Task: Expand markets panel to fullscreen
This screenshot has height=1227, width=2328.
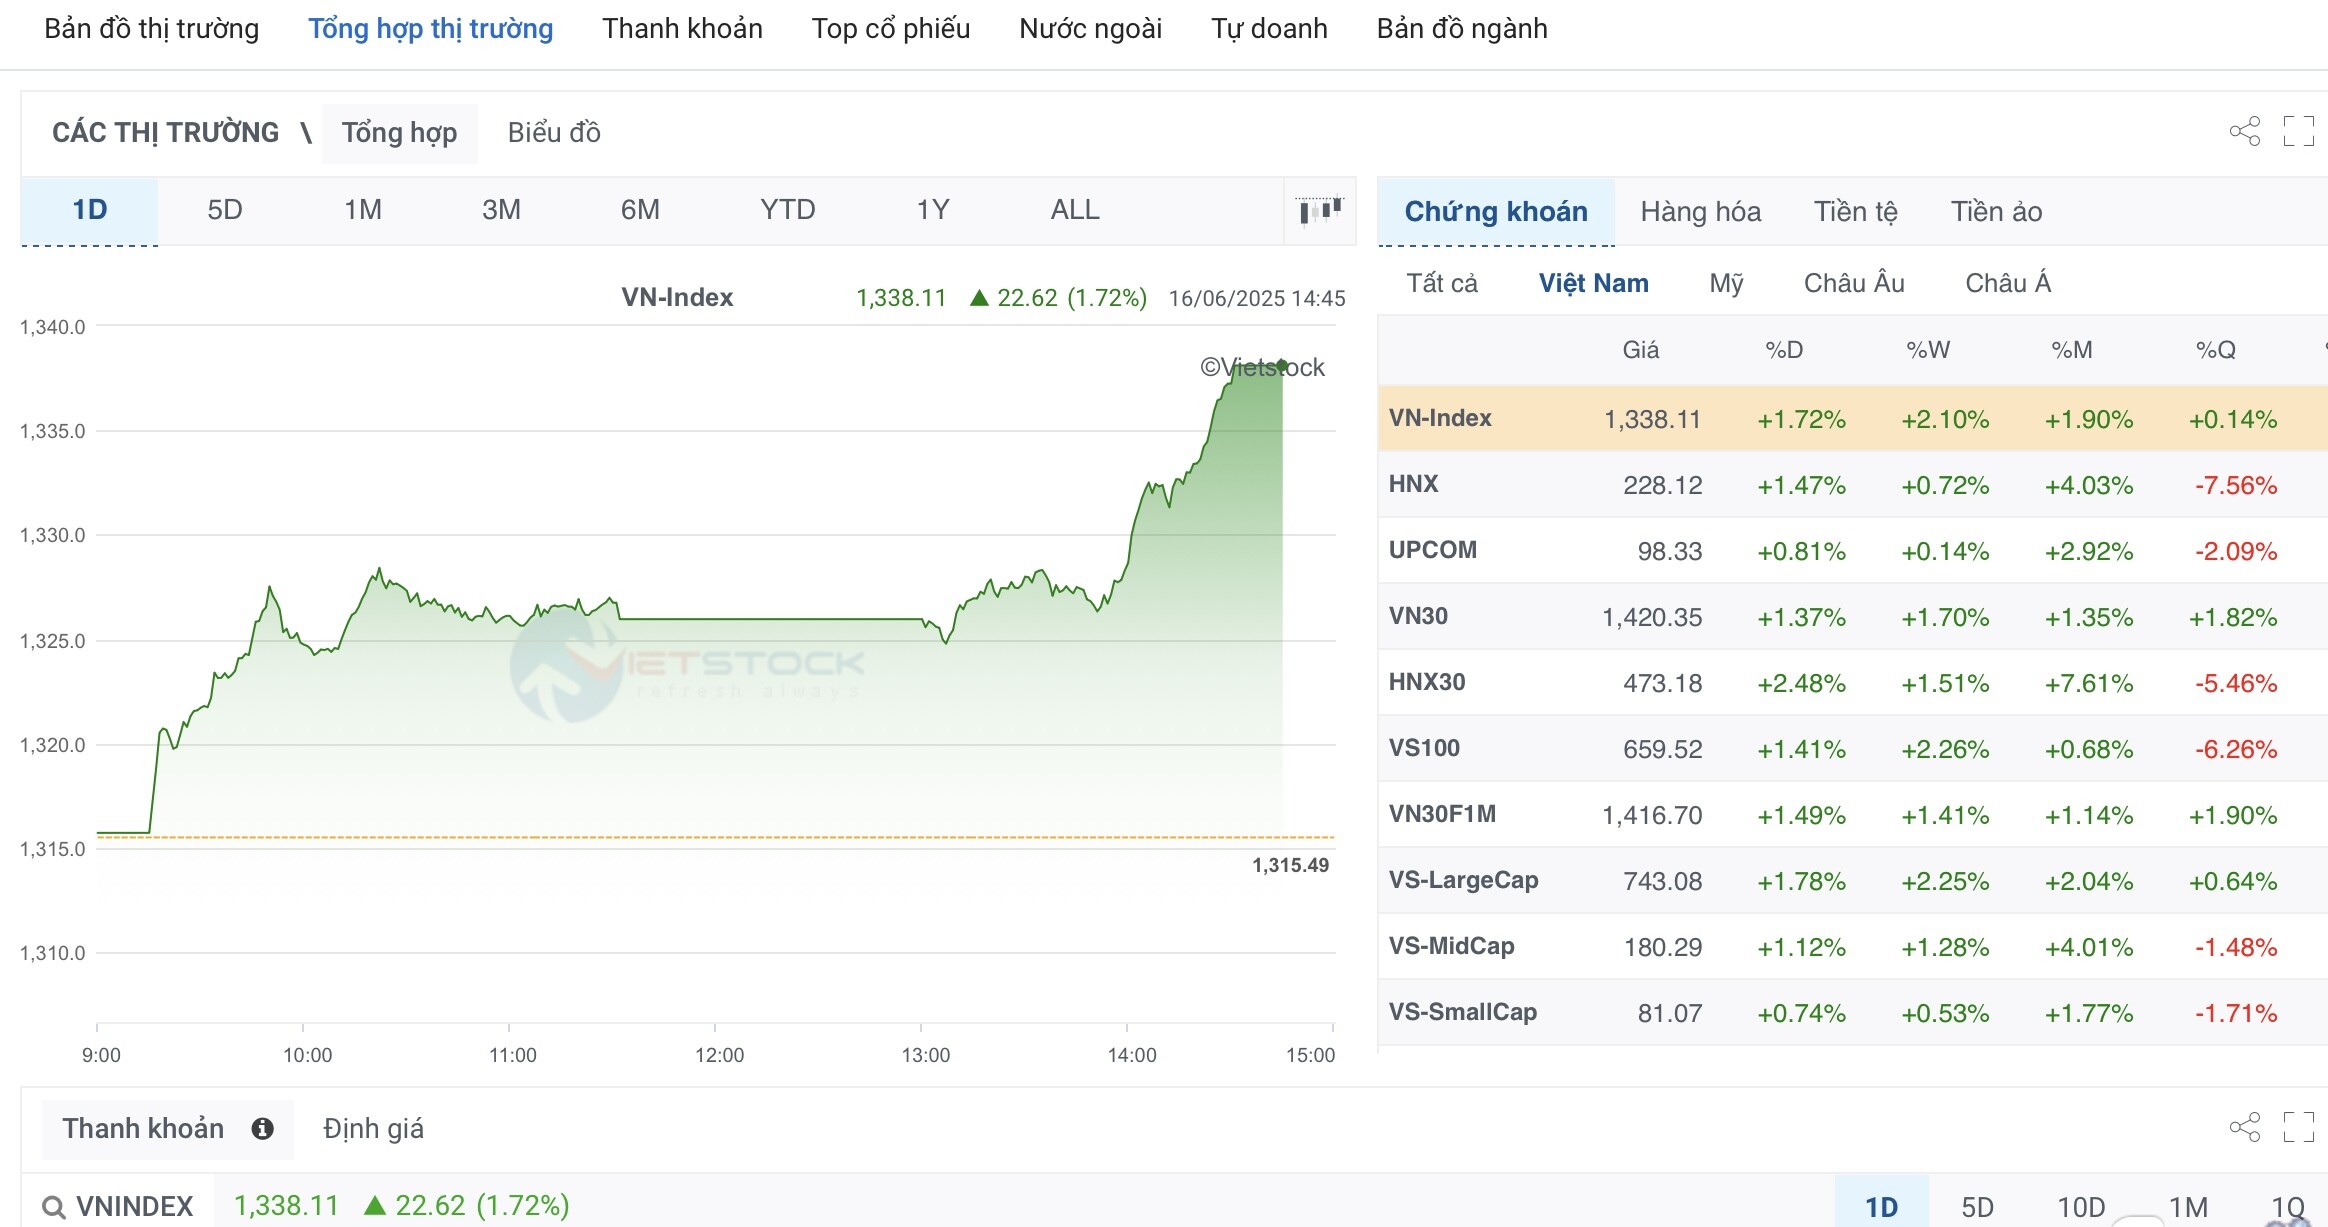Action: pyautogui.click(x=2298, y=132)
